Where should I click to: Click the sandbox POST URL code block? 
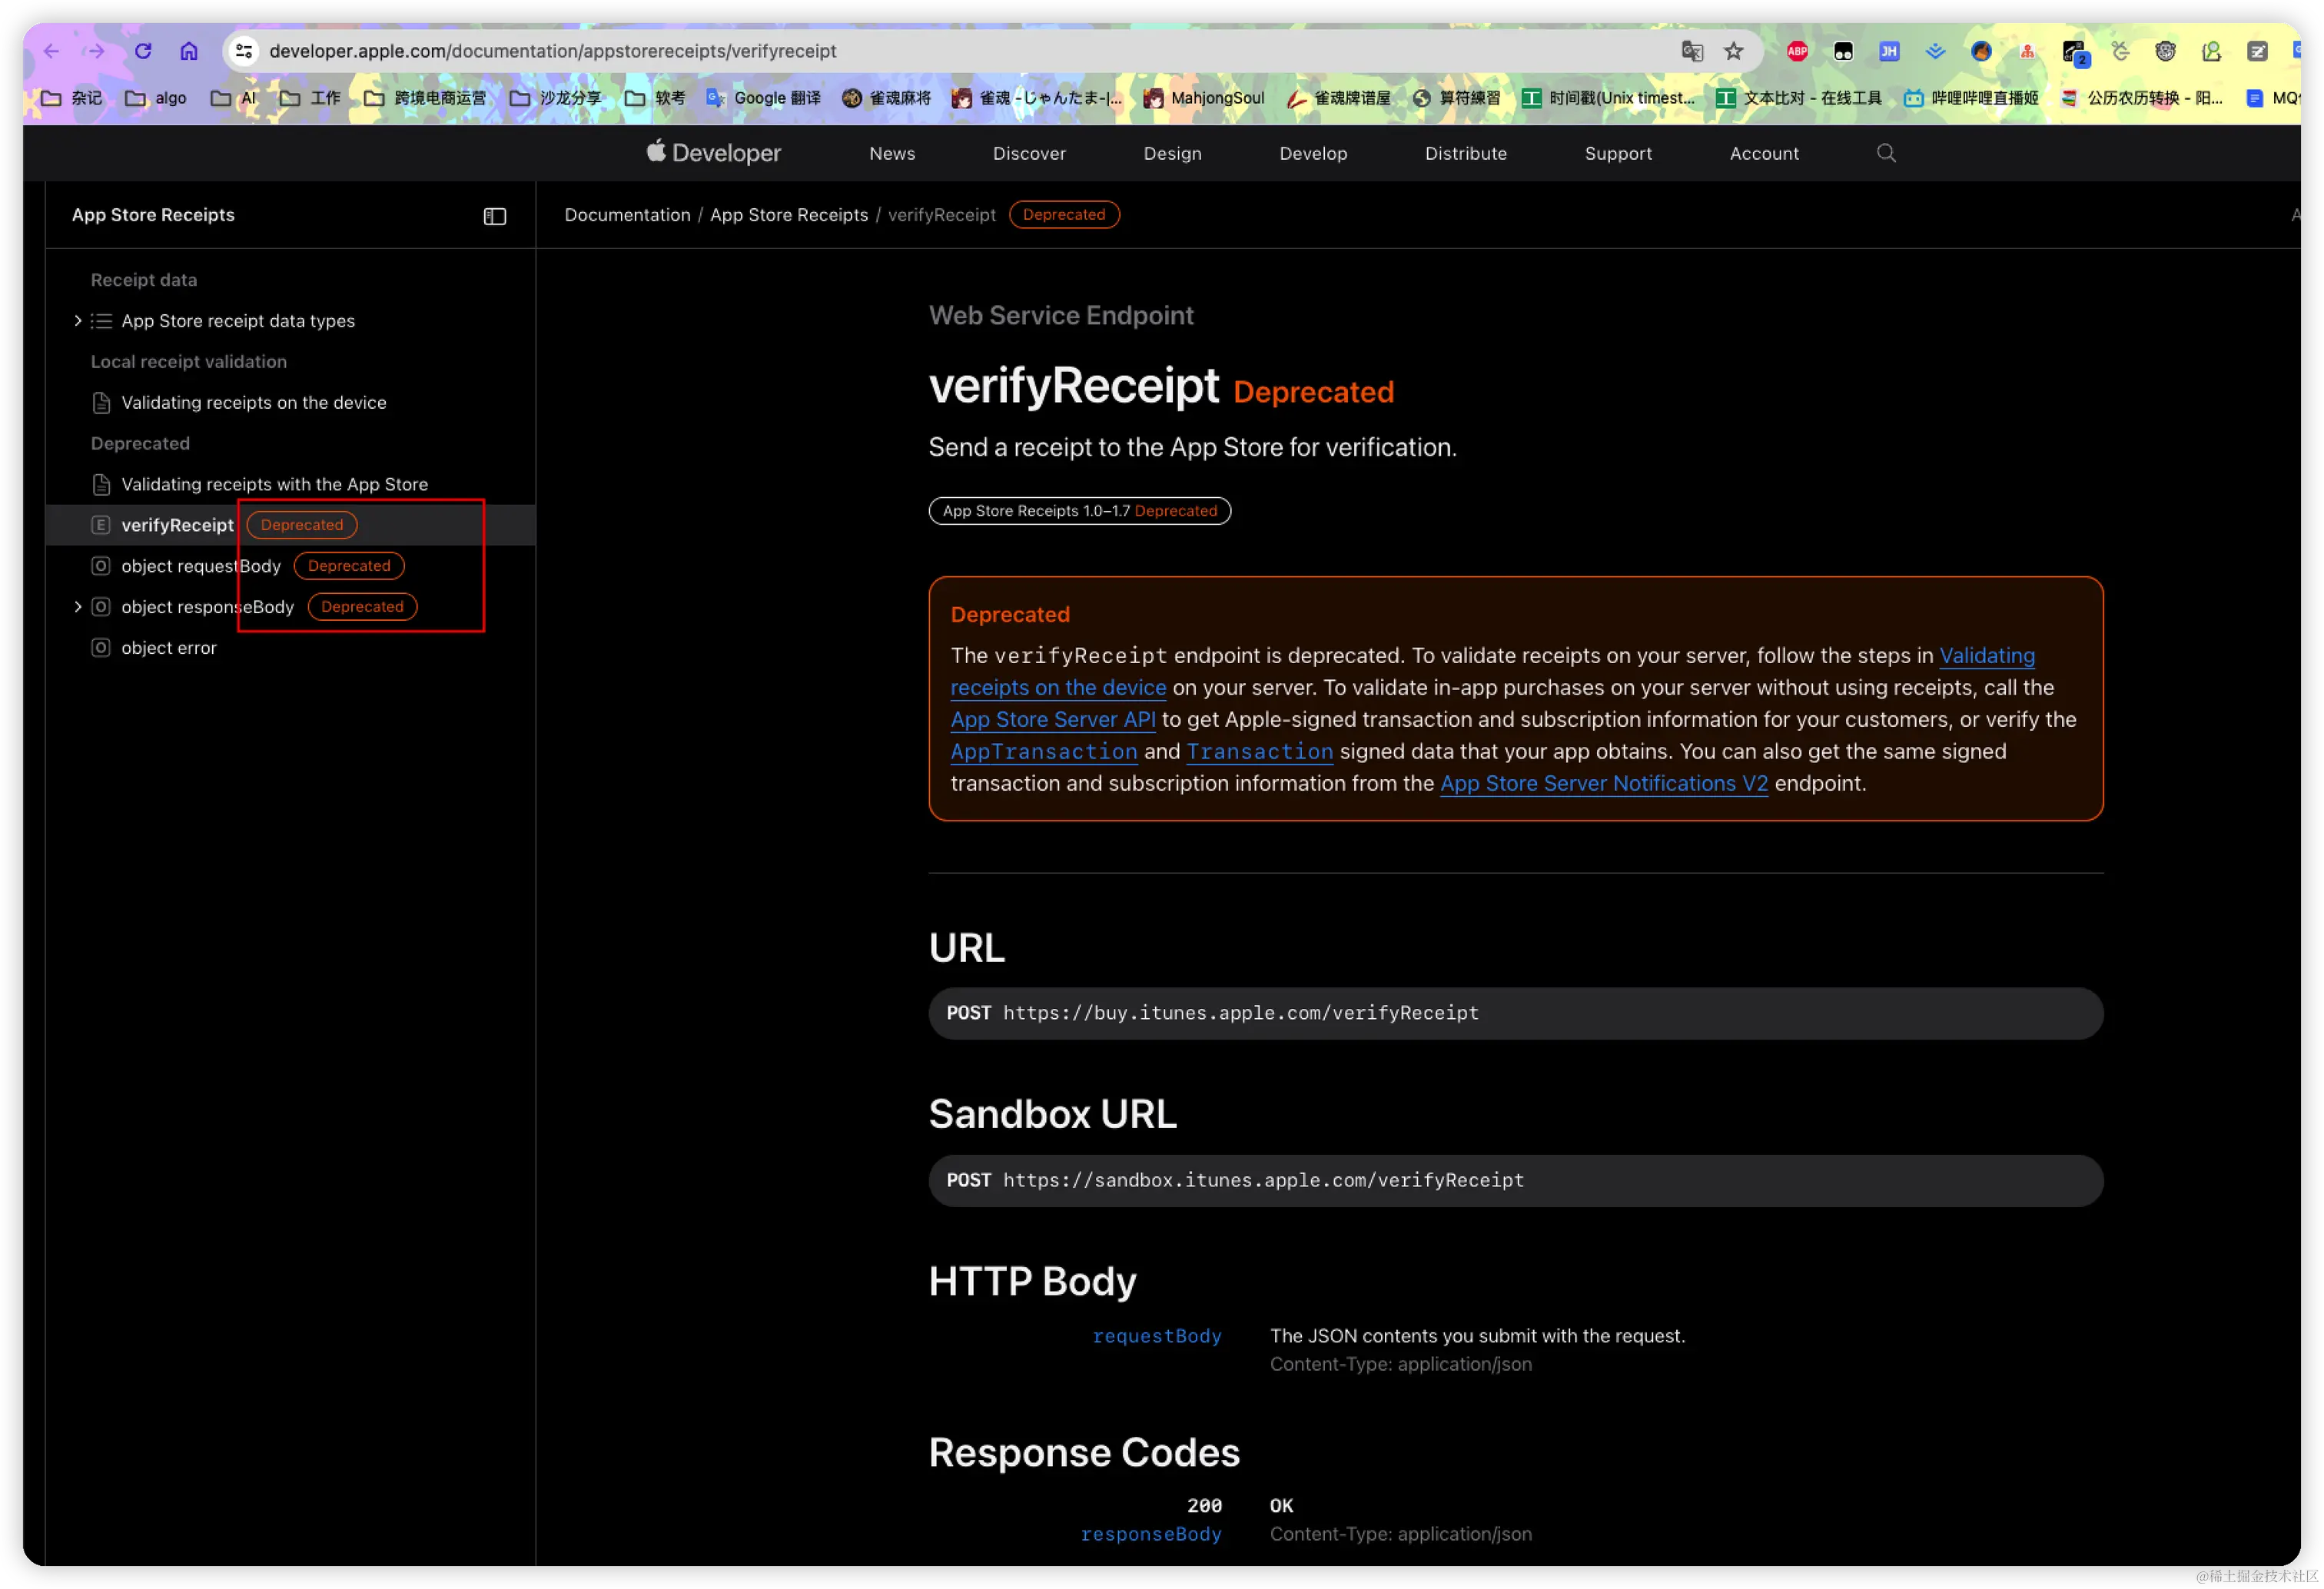tap(1515, 1180)
